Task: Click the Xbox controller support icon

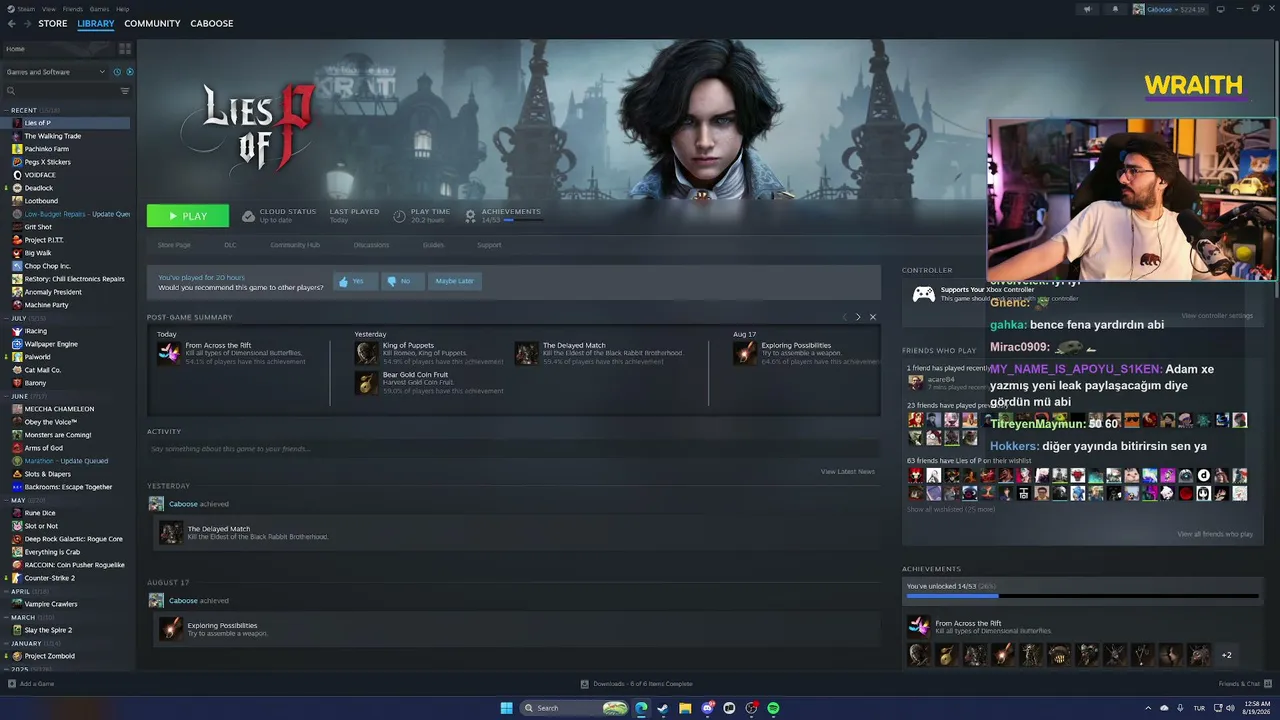Action: 924,294
